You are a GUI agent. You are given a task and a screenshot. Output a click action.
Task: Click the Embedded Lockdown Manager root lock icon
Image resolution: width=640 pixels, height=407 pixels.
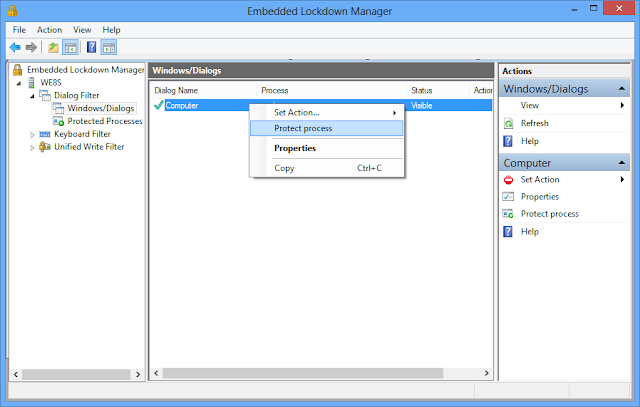(x=17, y=70)
